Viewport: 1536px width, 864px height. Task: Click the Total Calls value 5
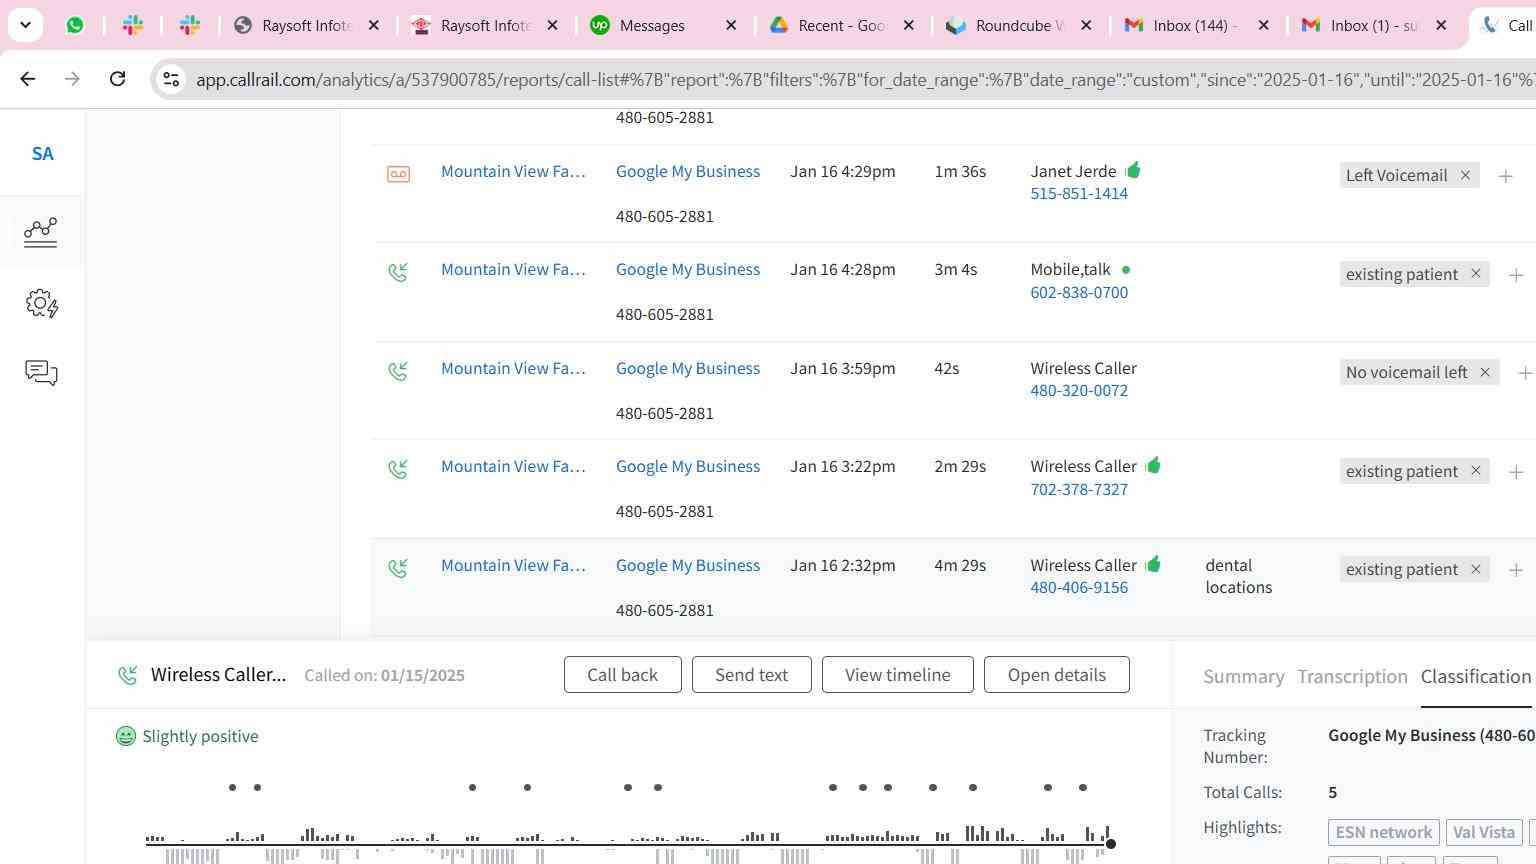(1332, 793)
